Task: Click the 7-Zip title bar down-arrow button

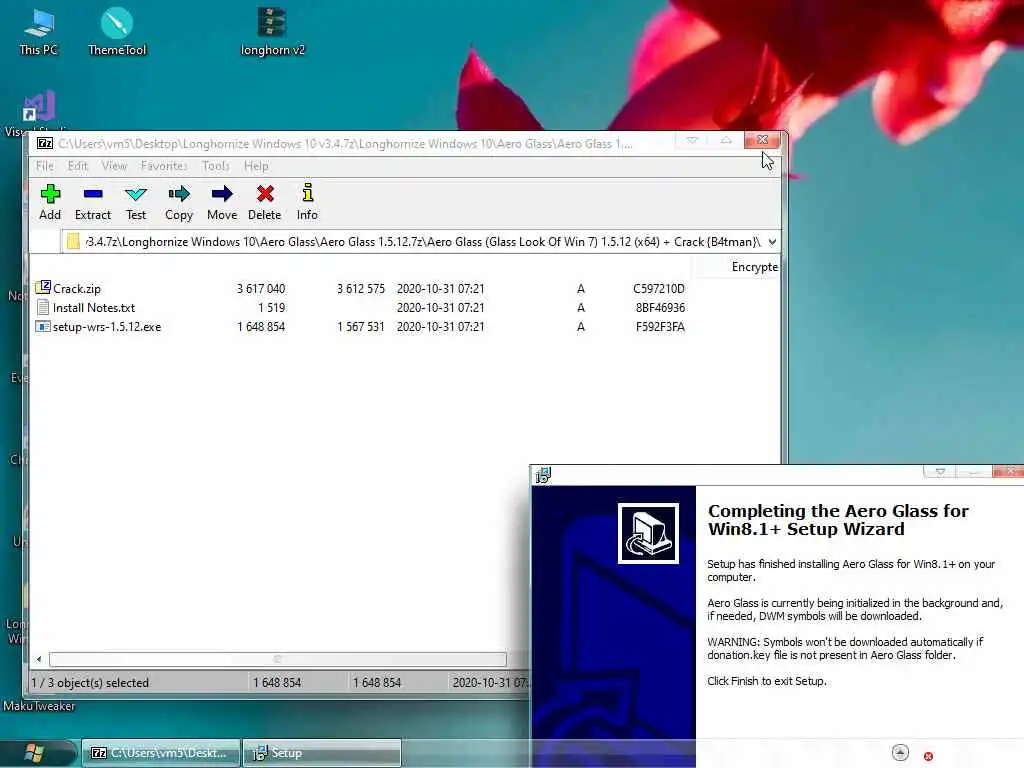Action: [692, 140]
